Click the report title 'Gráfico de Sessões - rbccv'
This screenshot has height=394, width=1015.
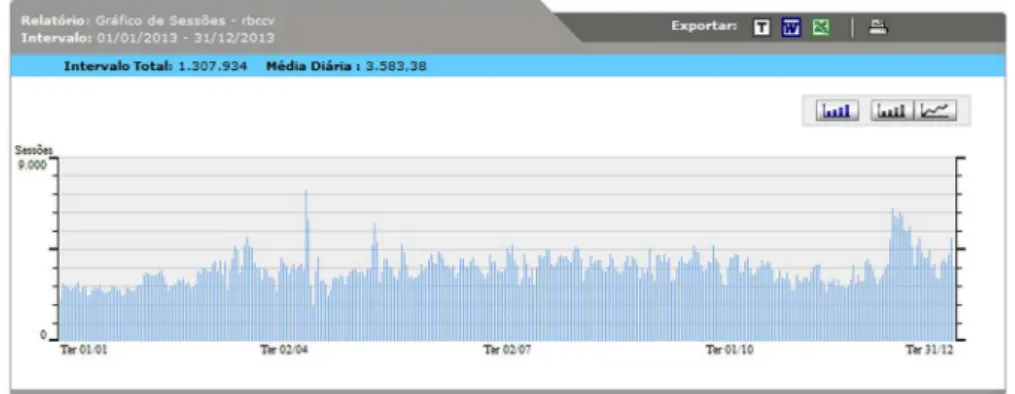coord(185,20)
